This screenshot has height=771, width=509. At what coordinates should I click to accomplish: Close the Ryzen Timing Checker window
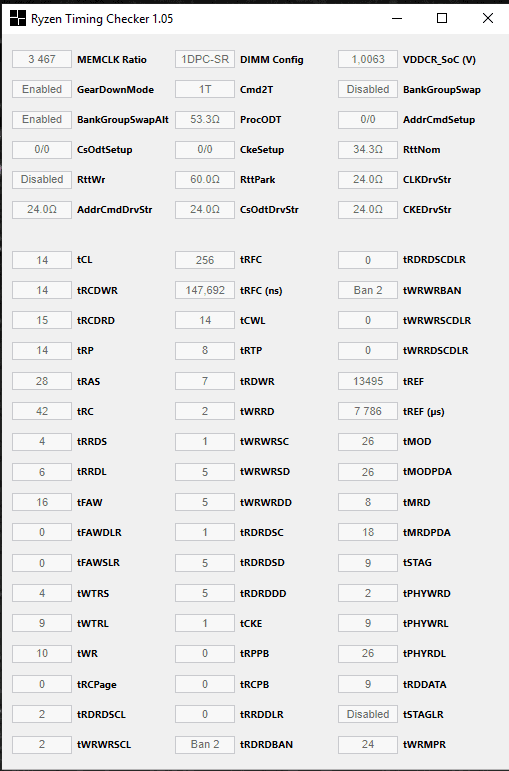(487, 19)
